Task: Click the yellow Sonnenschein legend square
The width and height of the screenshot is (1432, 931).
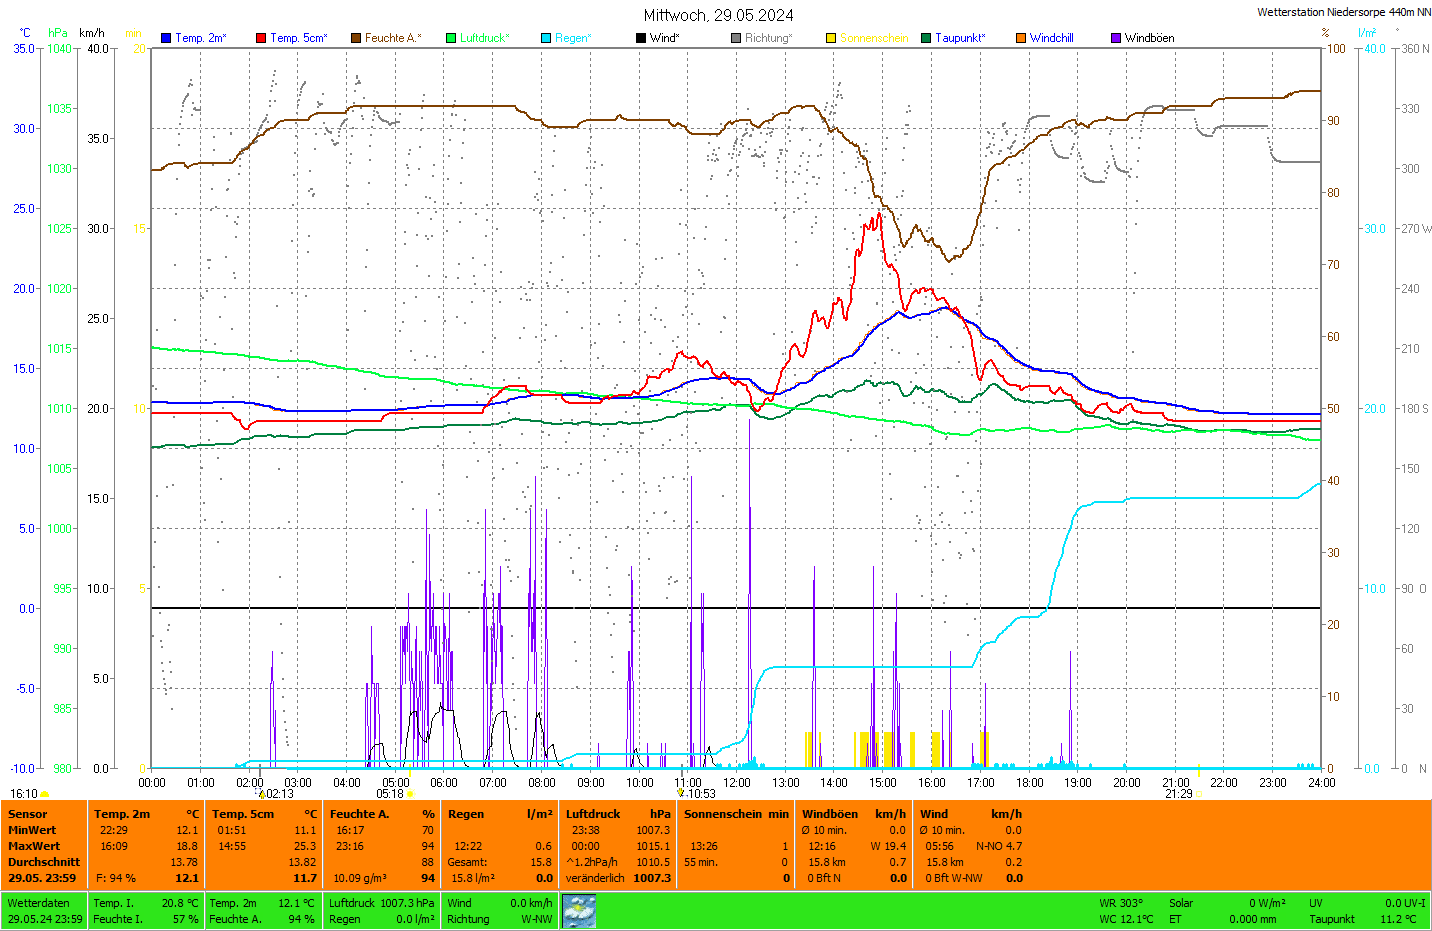Action: click(x=831, y=38)
